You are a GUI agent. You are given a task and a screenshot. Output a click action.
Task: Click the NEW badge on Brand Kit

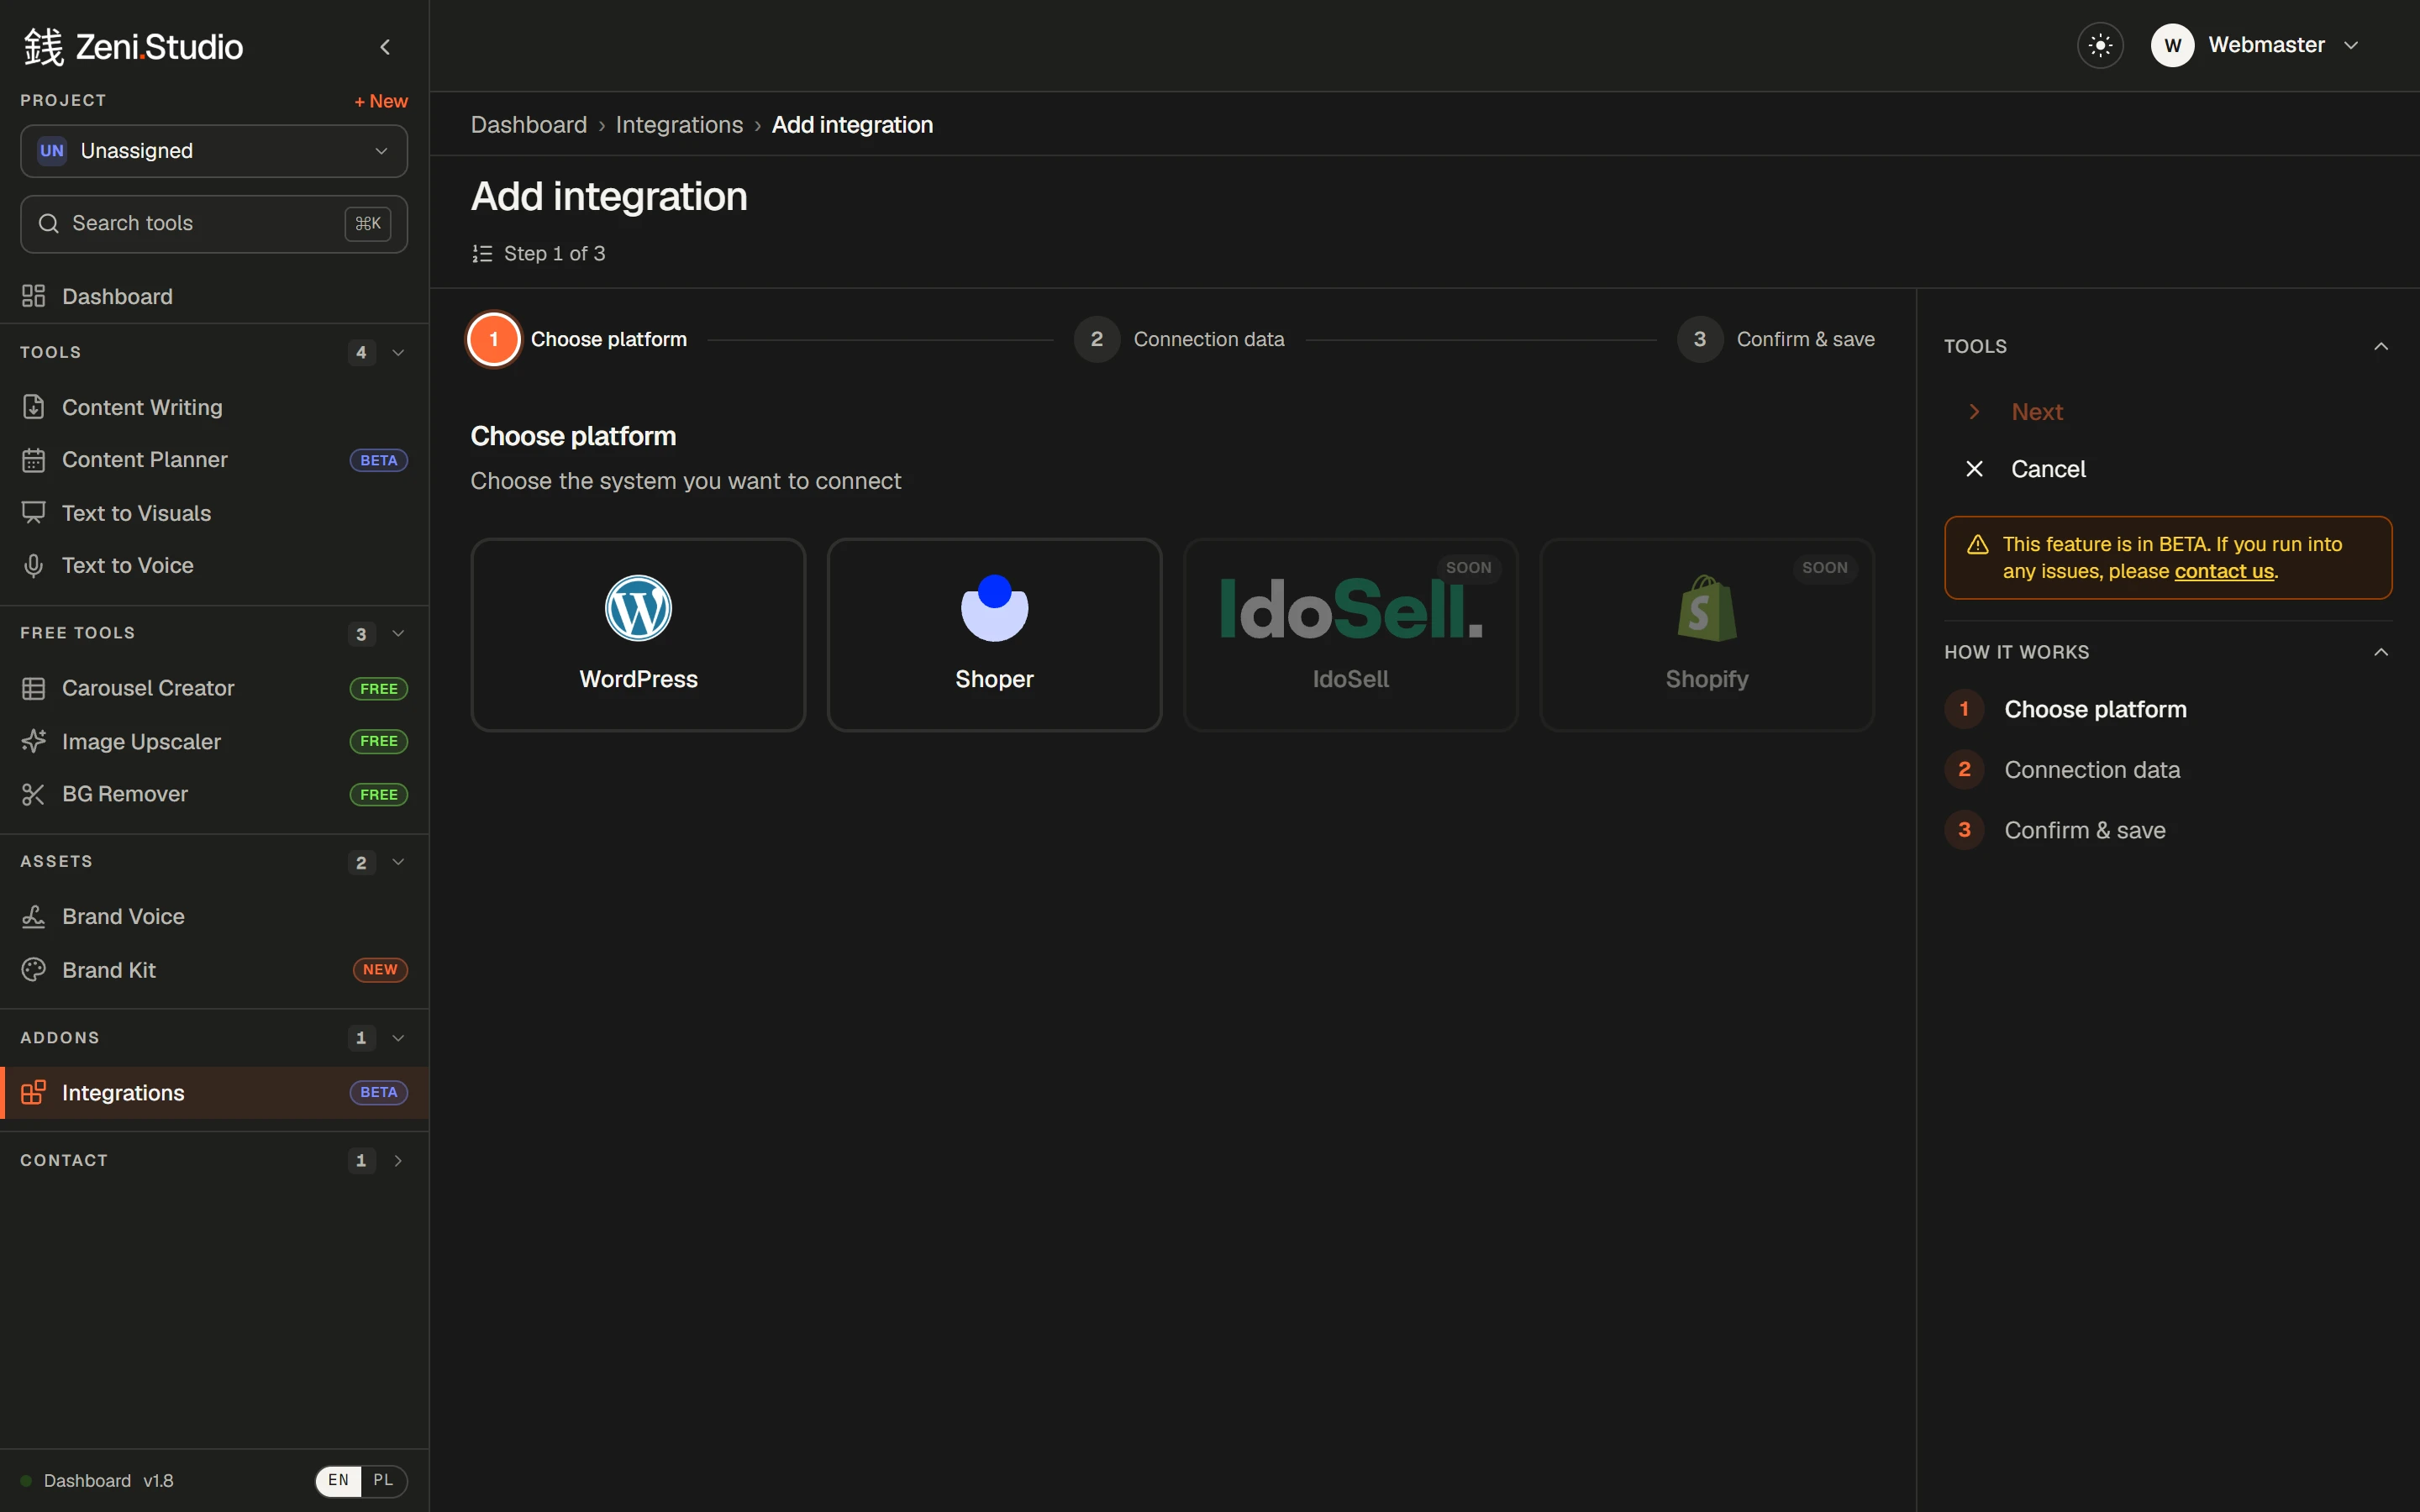380,970
